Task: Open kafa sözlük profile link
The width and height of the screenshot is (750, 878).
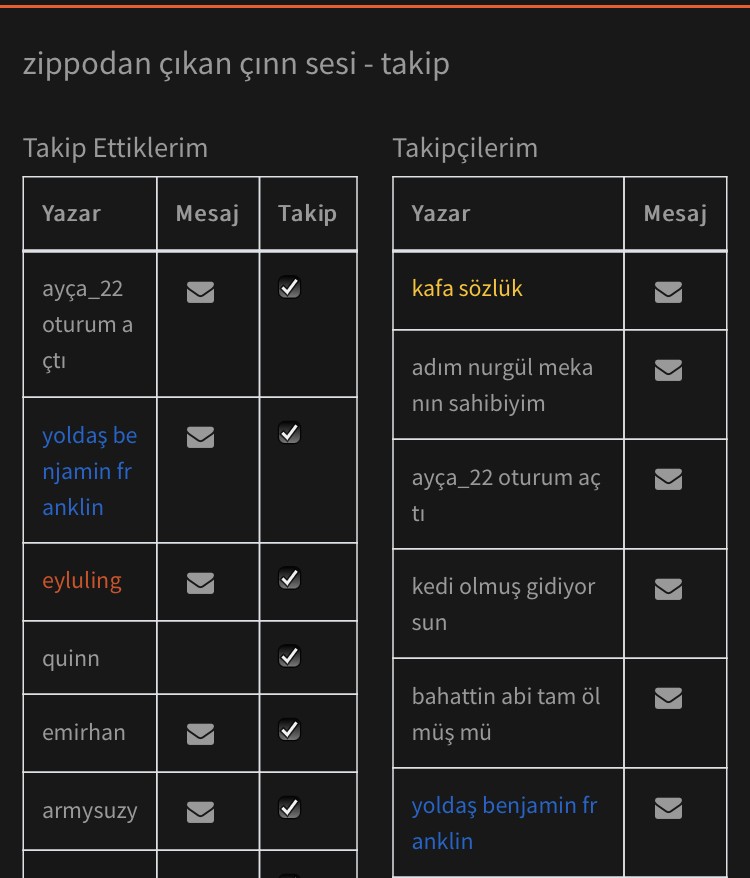Action: click(467, 289)
